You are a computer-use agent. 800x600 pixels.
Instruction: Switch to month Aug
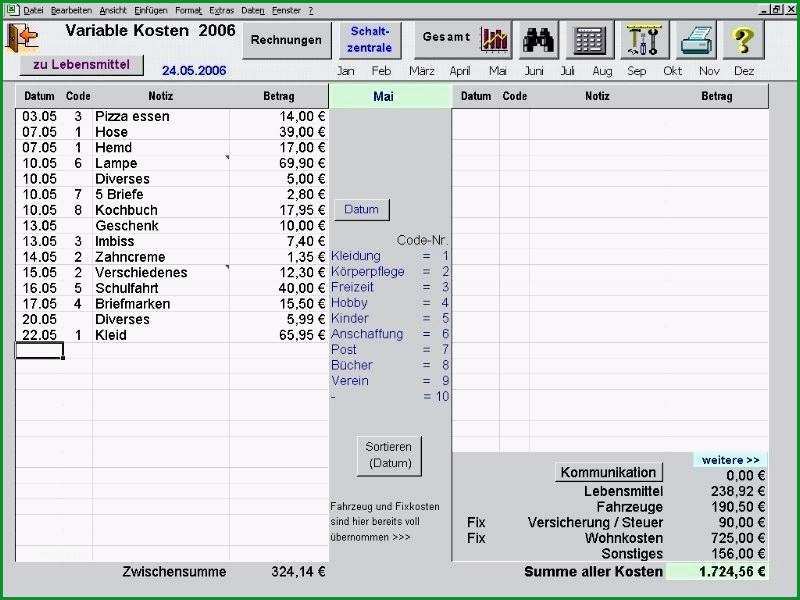coord(602,71)
